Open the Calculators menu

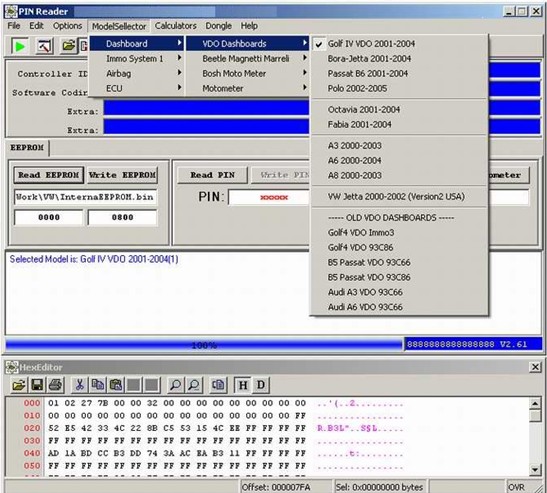[175, 26]
